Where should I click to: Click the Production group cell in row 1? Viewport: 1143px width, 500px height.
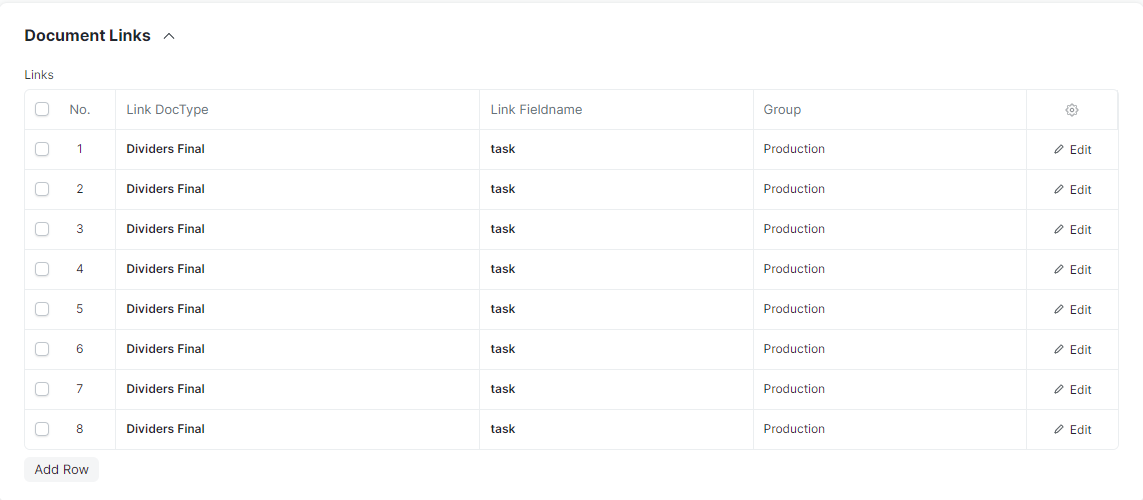click(890, 149)
